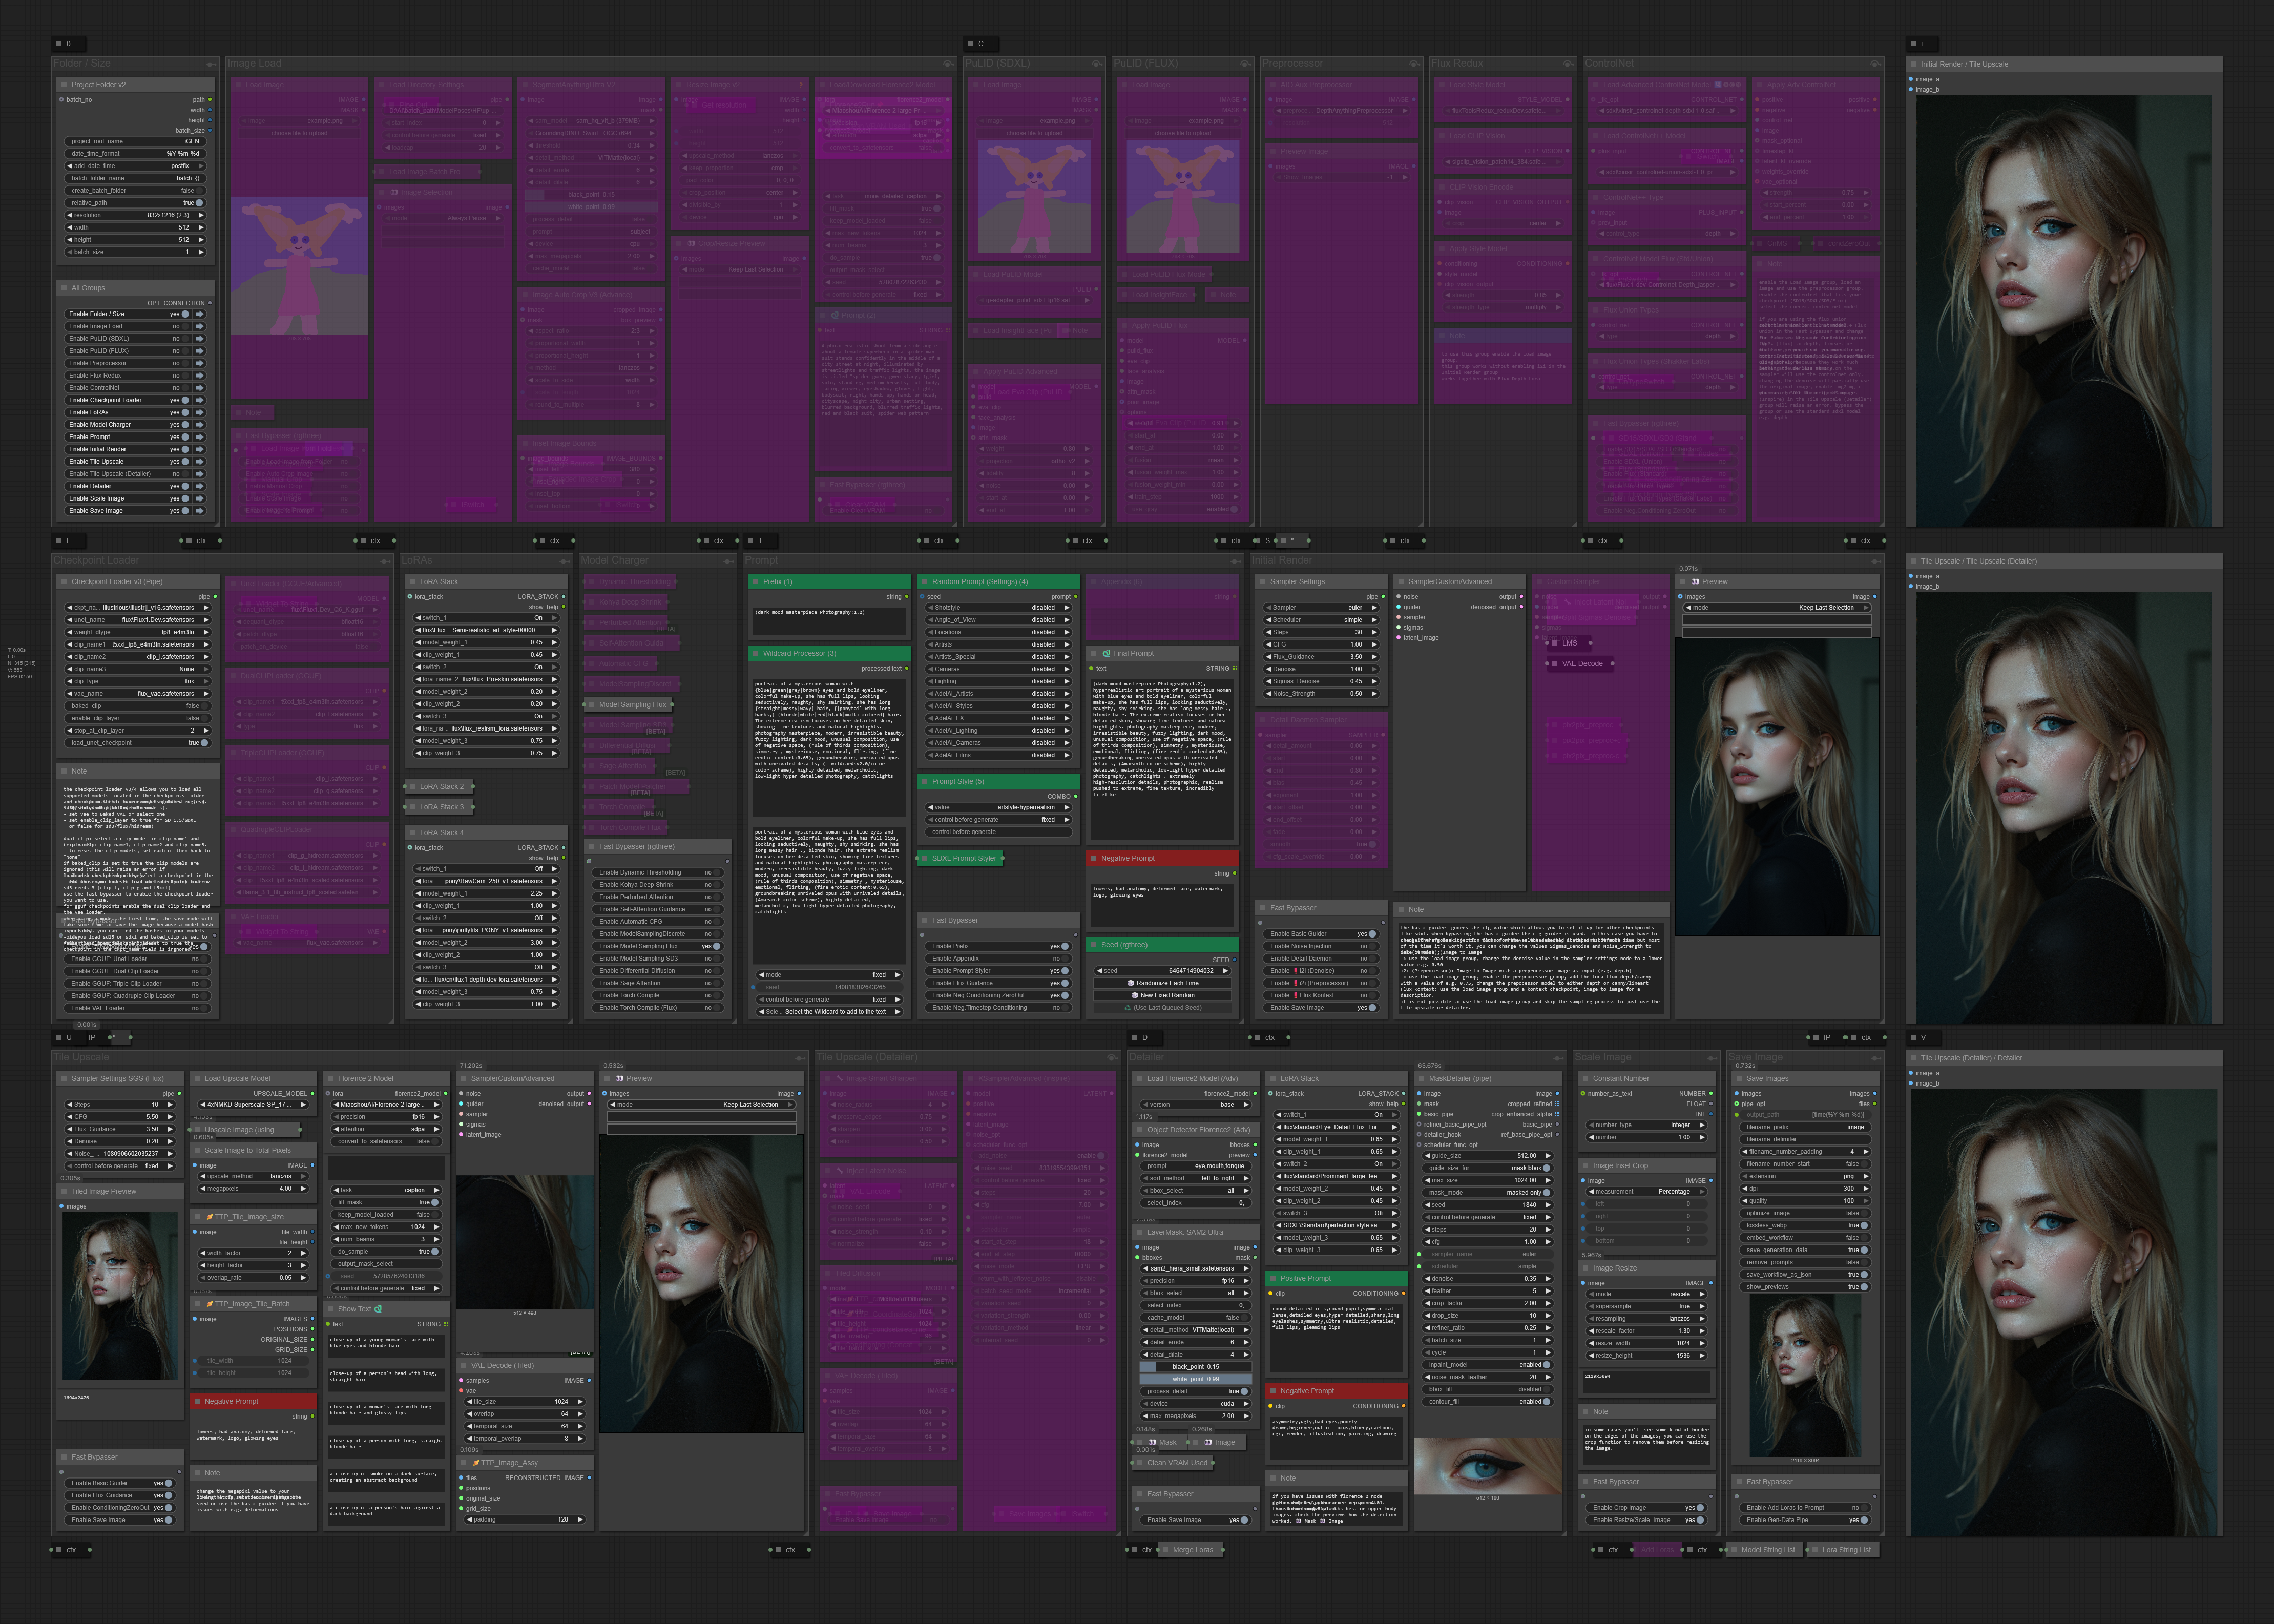Image resolution: width=2274 pixels, height=1624 pixels.
Task: Collapse the Project Folder v2 node via its dot
Action: [63, 85]
